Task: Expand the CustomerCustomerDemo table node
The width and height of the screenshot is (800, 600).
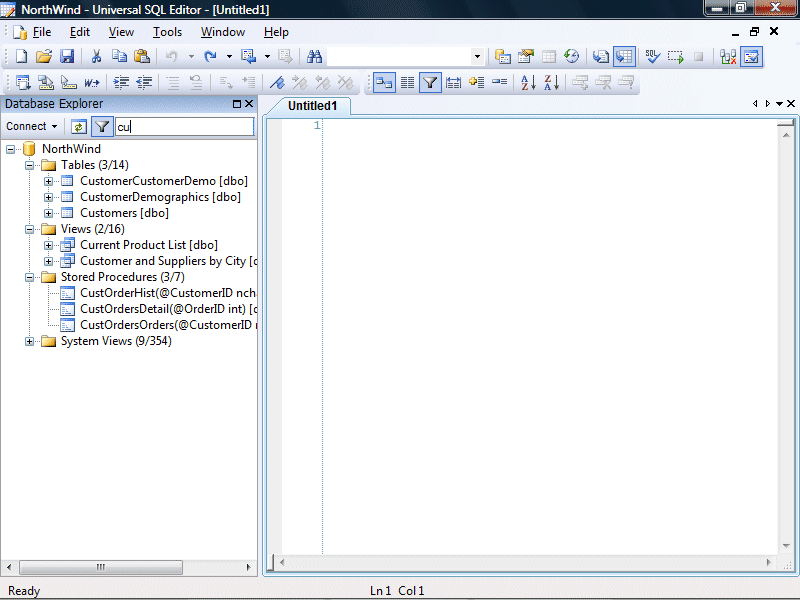Action: pyautogui.click(x=48, y=182)
